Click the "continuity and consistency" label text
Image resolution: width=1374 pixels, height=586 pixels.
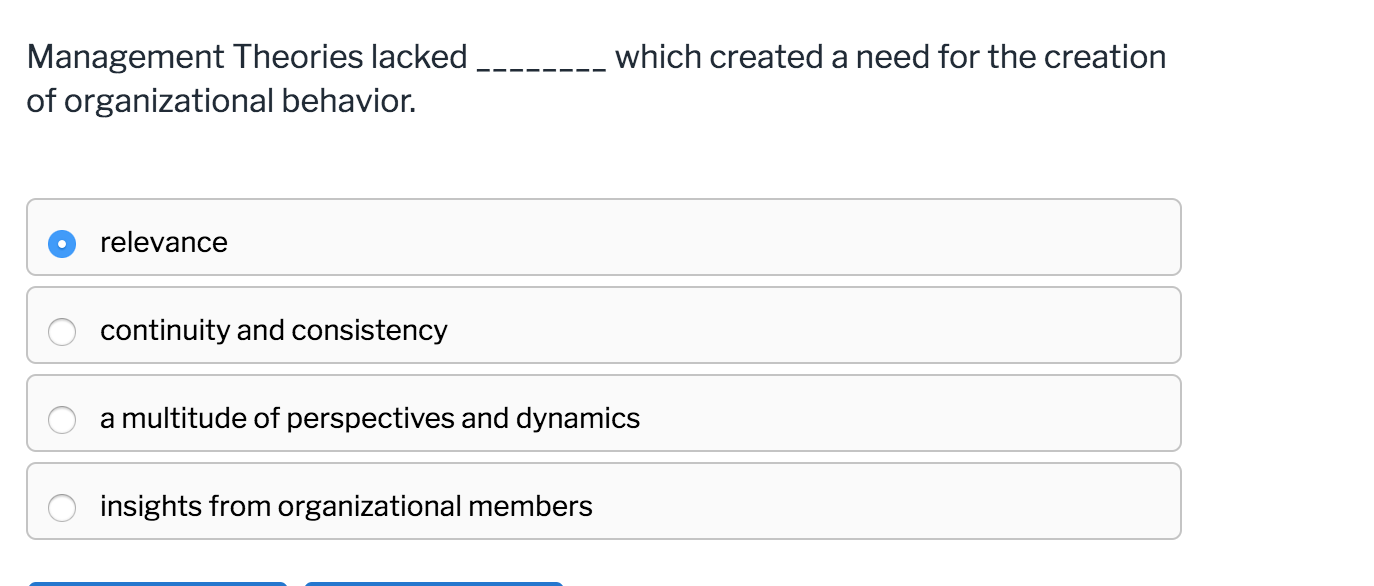coord(274,330)
